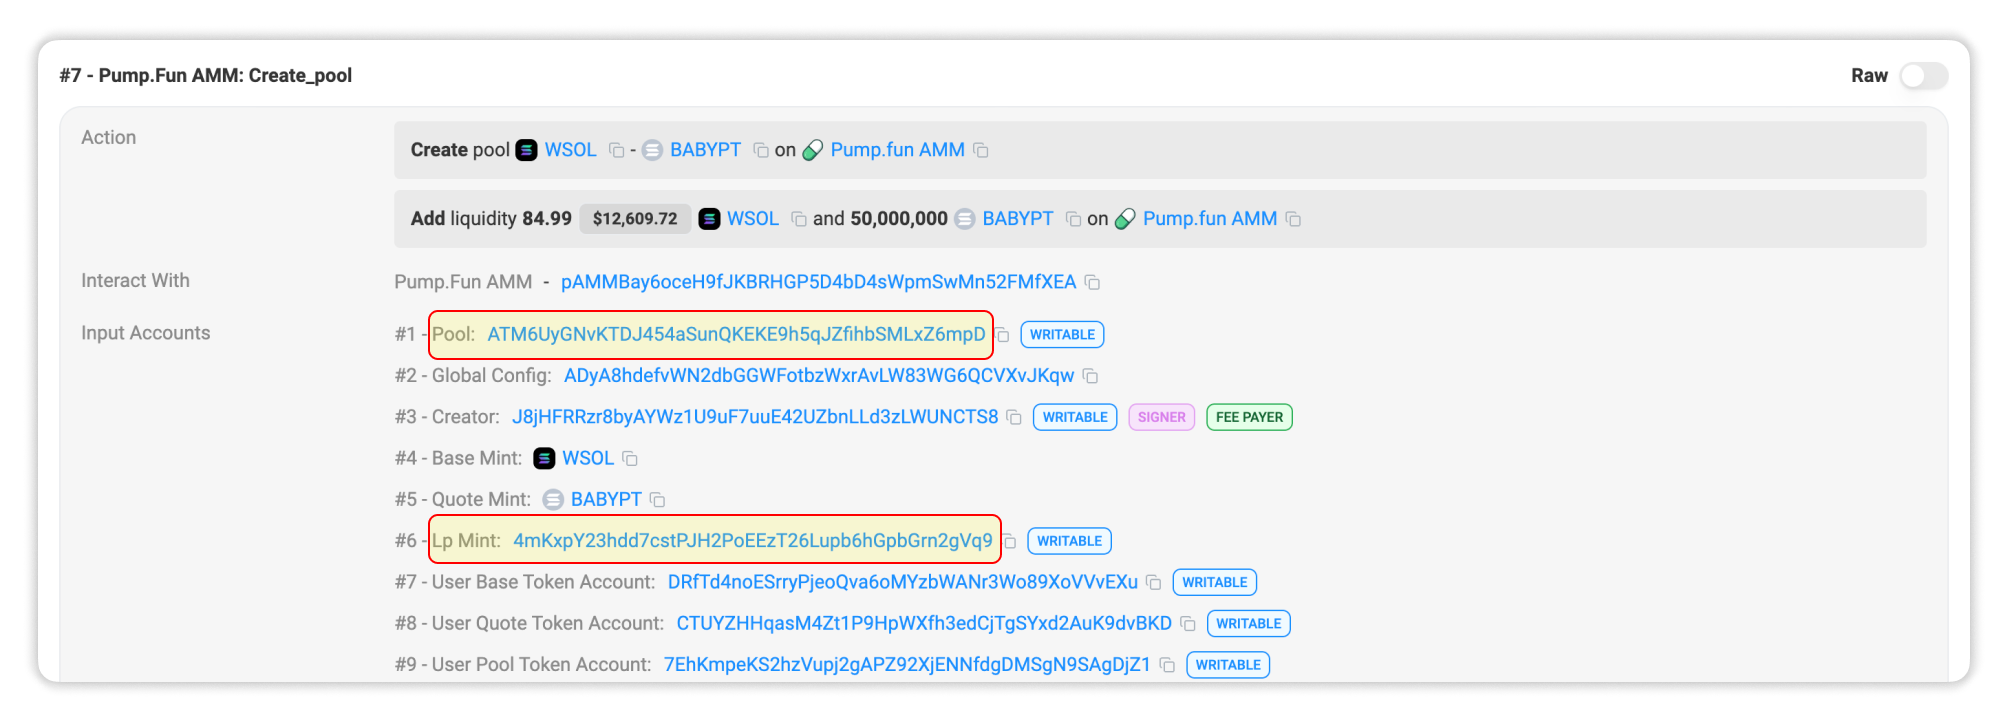Click the FEE PAYER badge
Screen dimensions: 2008x722
click(x=1249, y=417)
